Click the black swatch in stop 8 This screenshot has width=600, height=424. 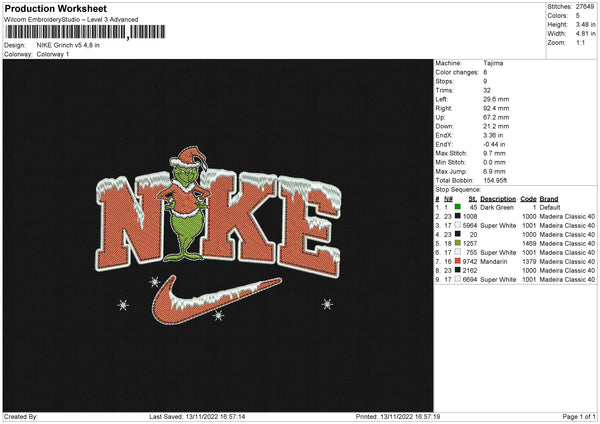pyautogui.click(x=458, y=269)
